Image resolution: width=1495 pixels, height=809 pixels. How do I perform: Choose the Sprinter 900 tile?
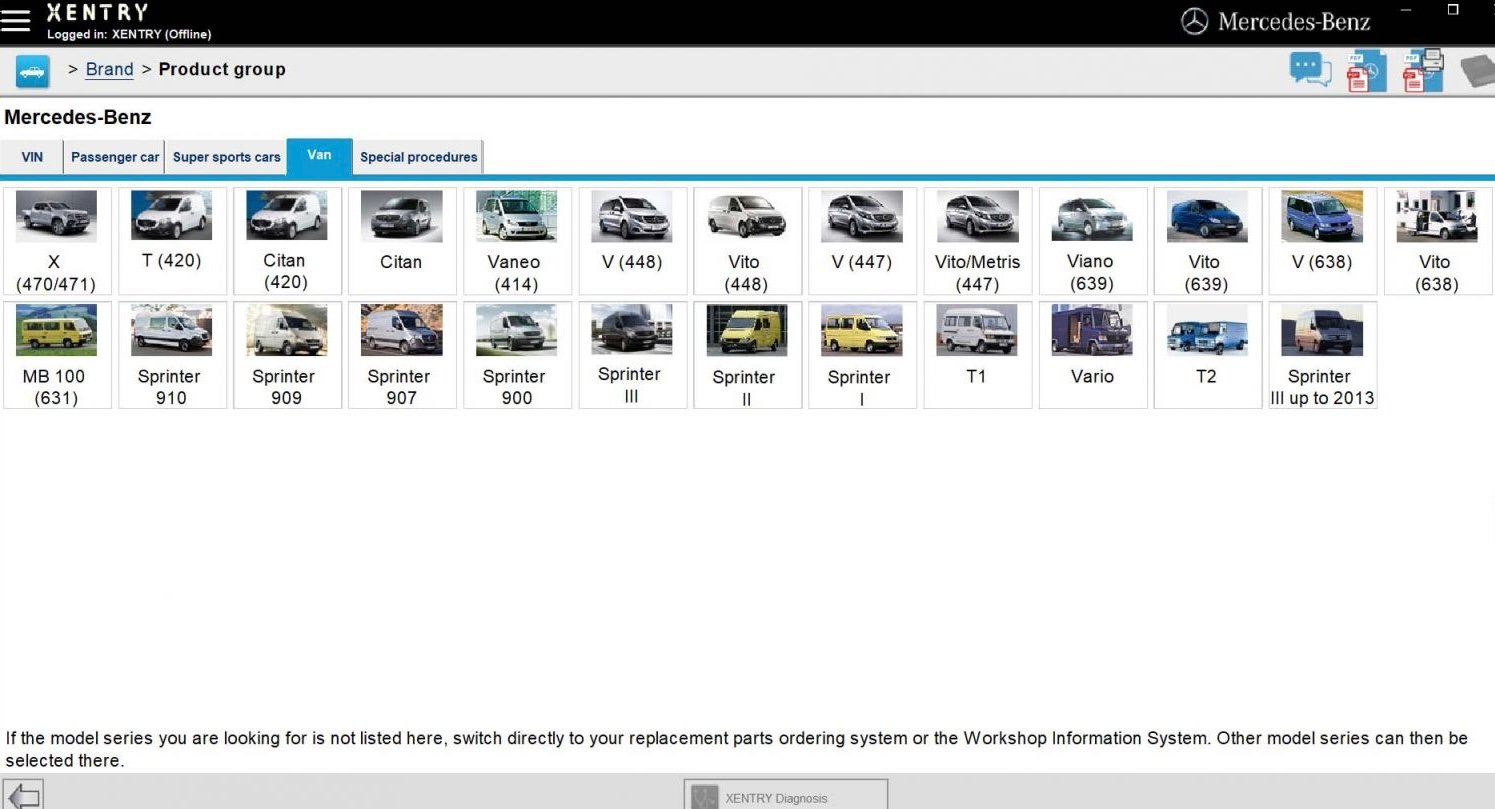point(517,355)
